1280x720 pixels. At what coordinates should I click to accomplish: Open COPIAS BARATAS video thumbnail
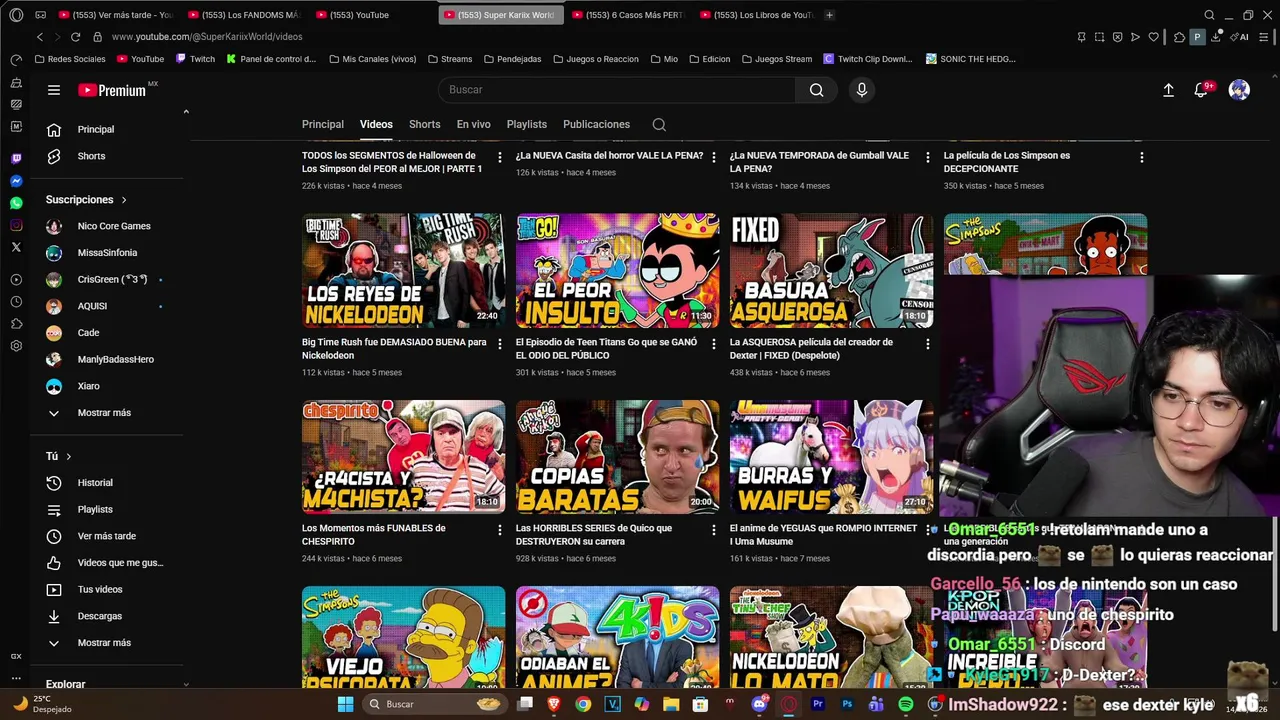pyautogui.click(x=617, y=457)
